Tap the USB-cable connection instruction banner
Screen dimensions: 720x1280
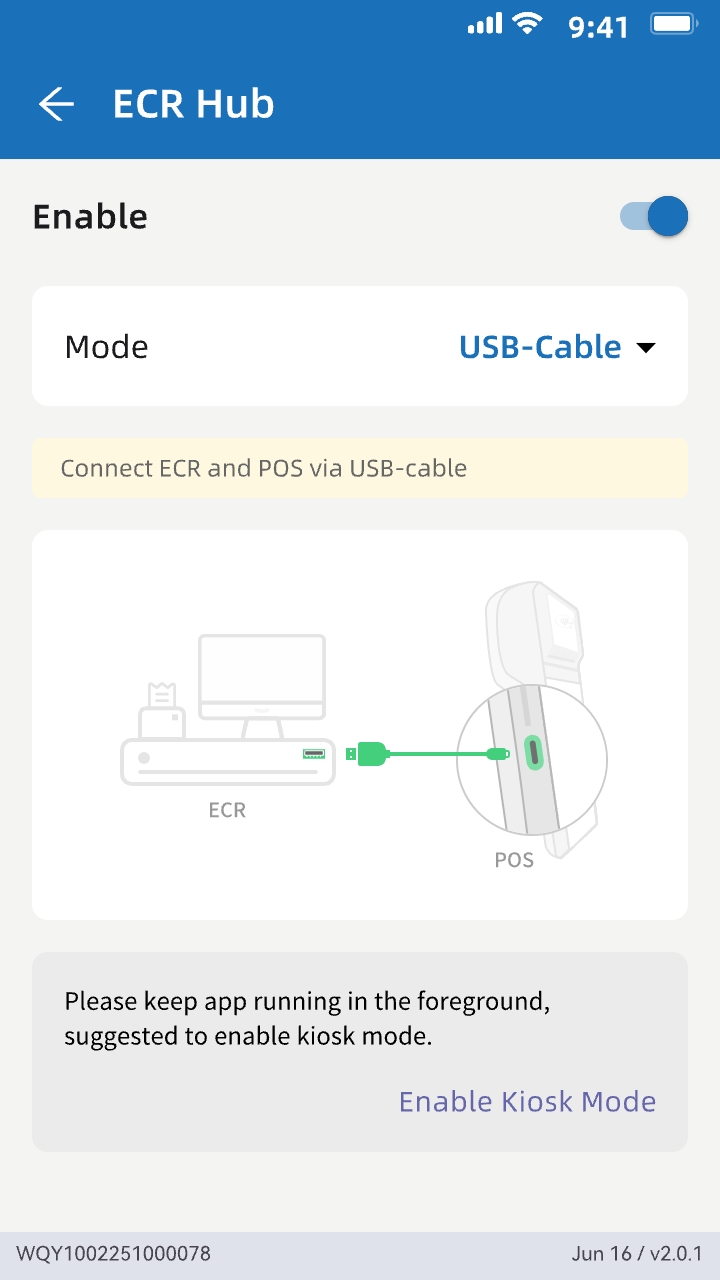pyautogui.click(x=360, y=467)
